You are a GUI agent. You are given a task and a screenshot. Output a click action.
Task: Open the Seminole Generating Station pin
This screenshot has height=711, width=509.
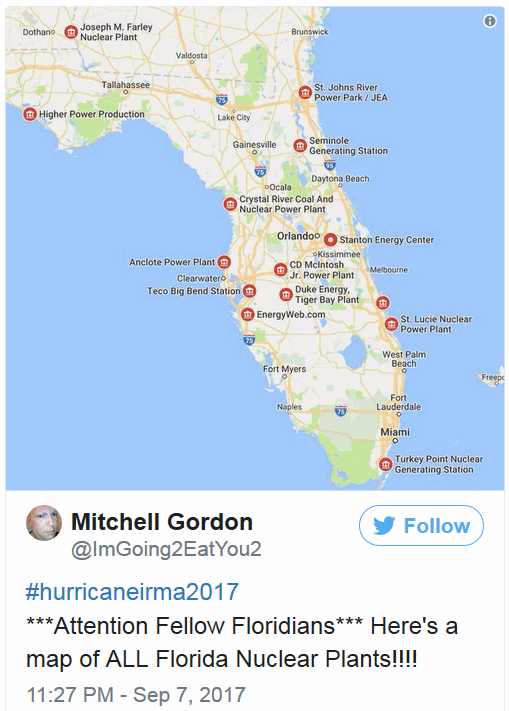pyautogui.click(x=300, y=146)
